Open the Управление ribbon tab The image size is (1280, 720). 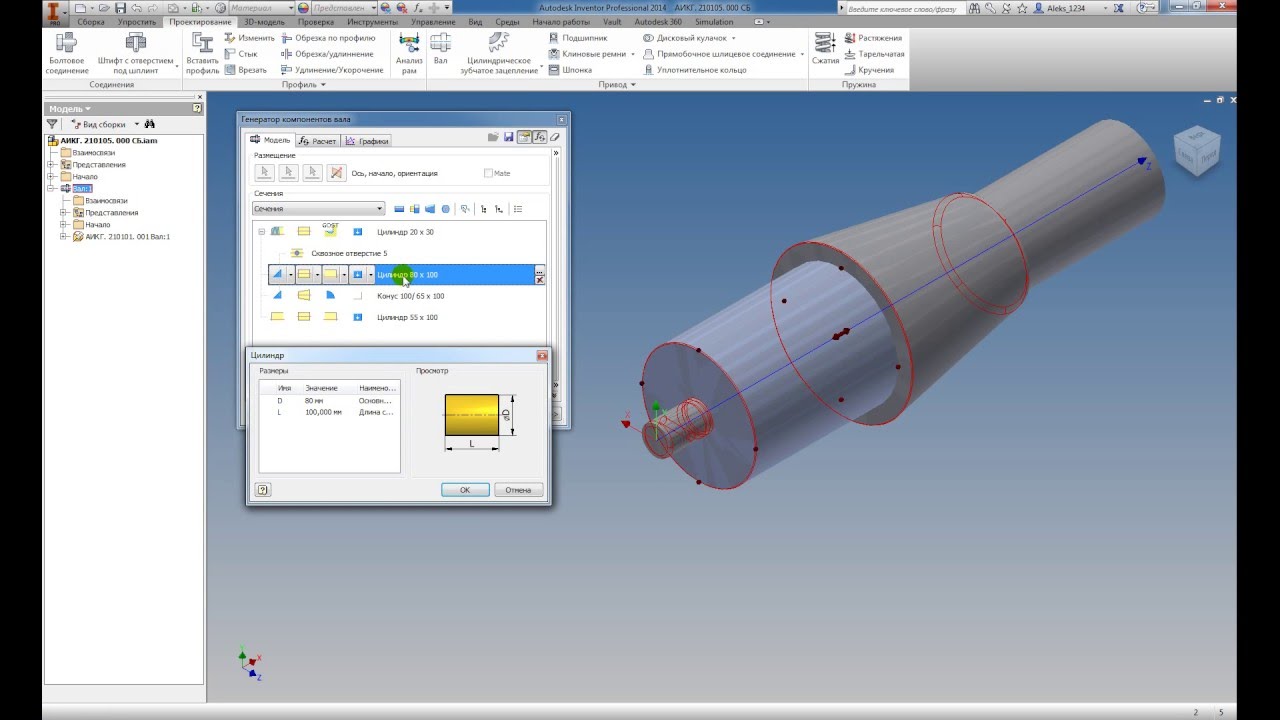pyautogui.click(x=433, y=22)
